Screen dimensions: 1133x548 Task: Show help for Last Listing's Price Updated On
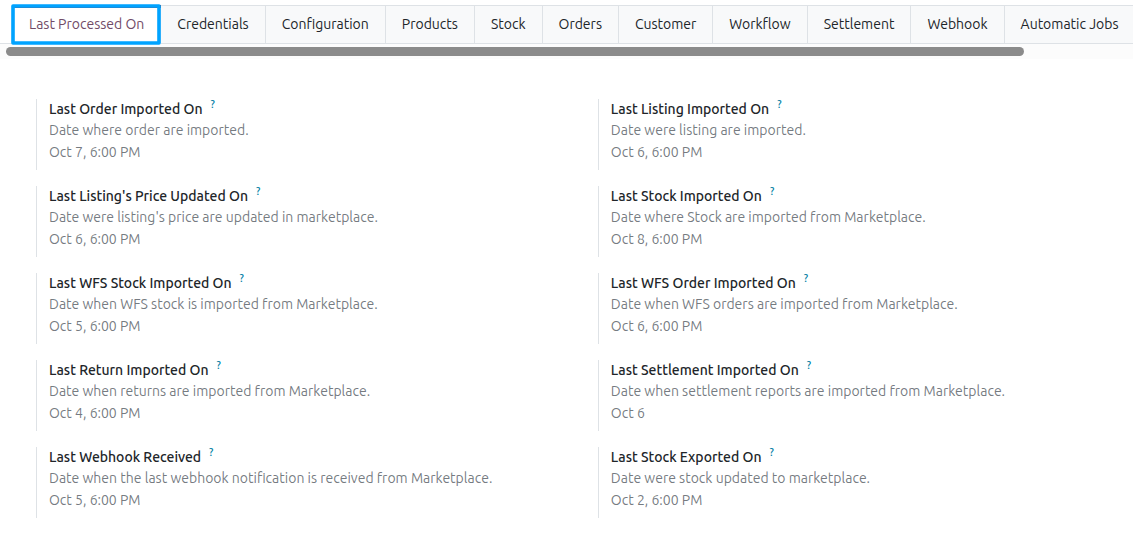click(258, 191)
